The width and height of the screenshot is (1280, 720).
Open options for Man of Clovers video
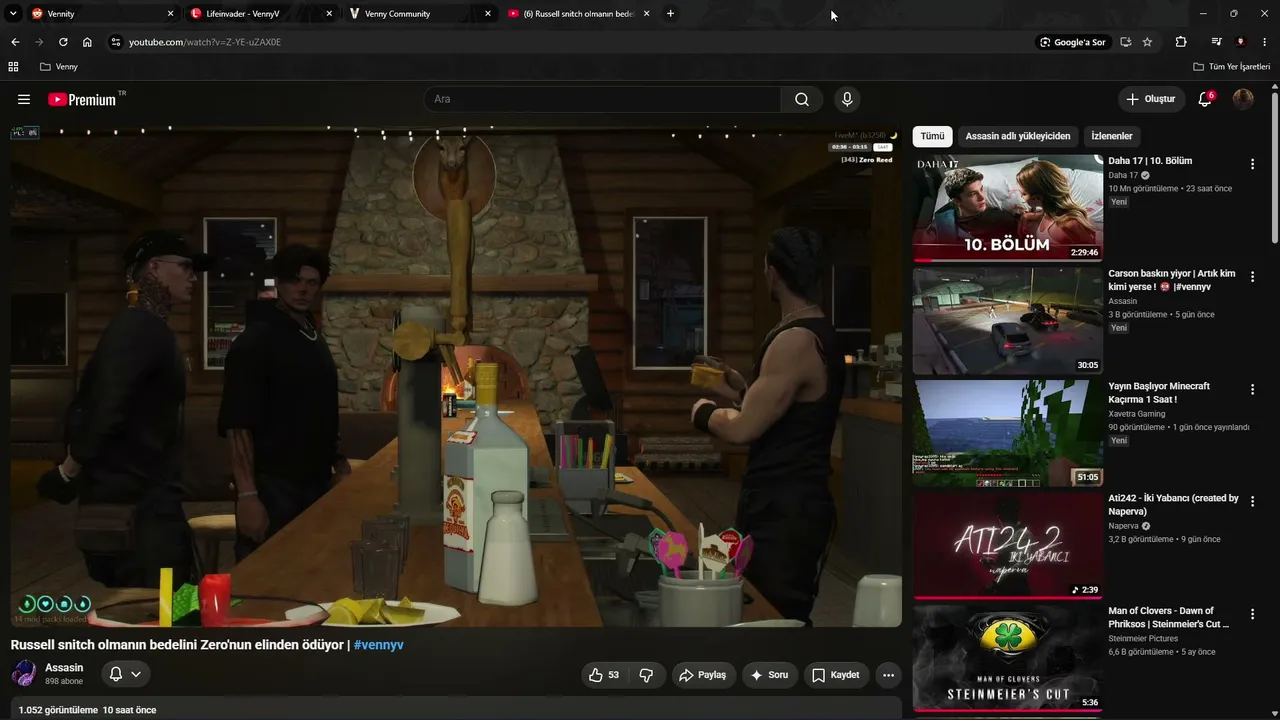click(x=1252, y=614)
